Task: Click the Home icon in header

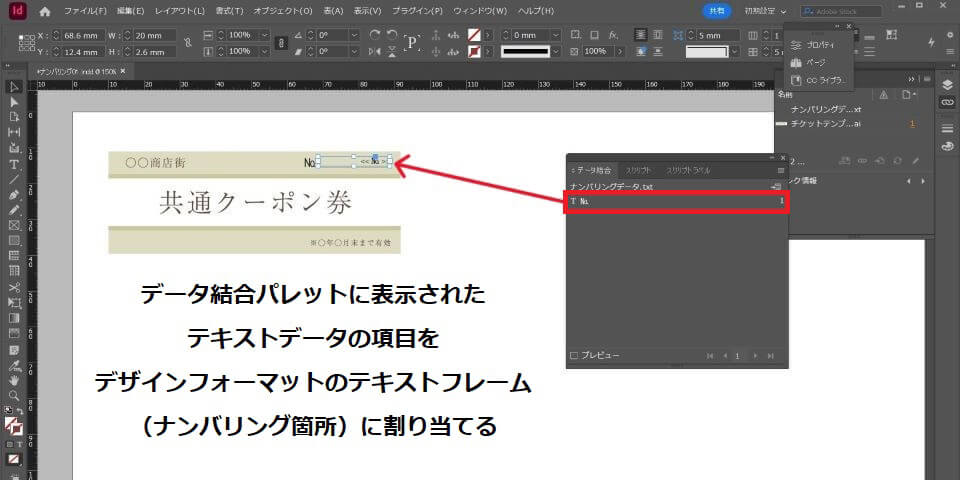Action: (44, 11)
